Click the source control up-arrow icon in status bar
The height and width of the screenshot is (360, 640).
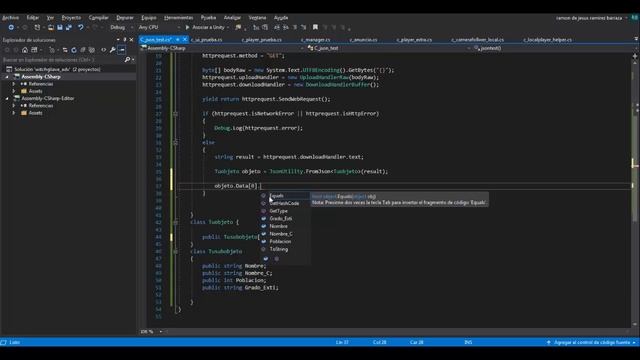click(549, 342)
